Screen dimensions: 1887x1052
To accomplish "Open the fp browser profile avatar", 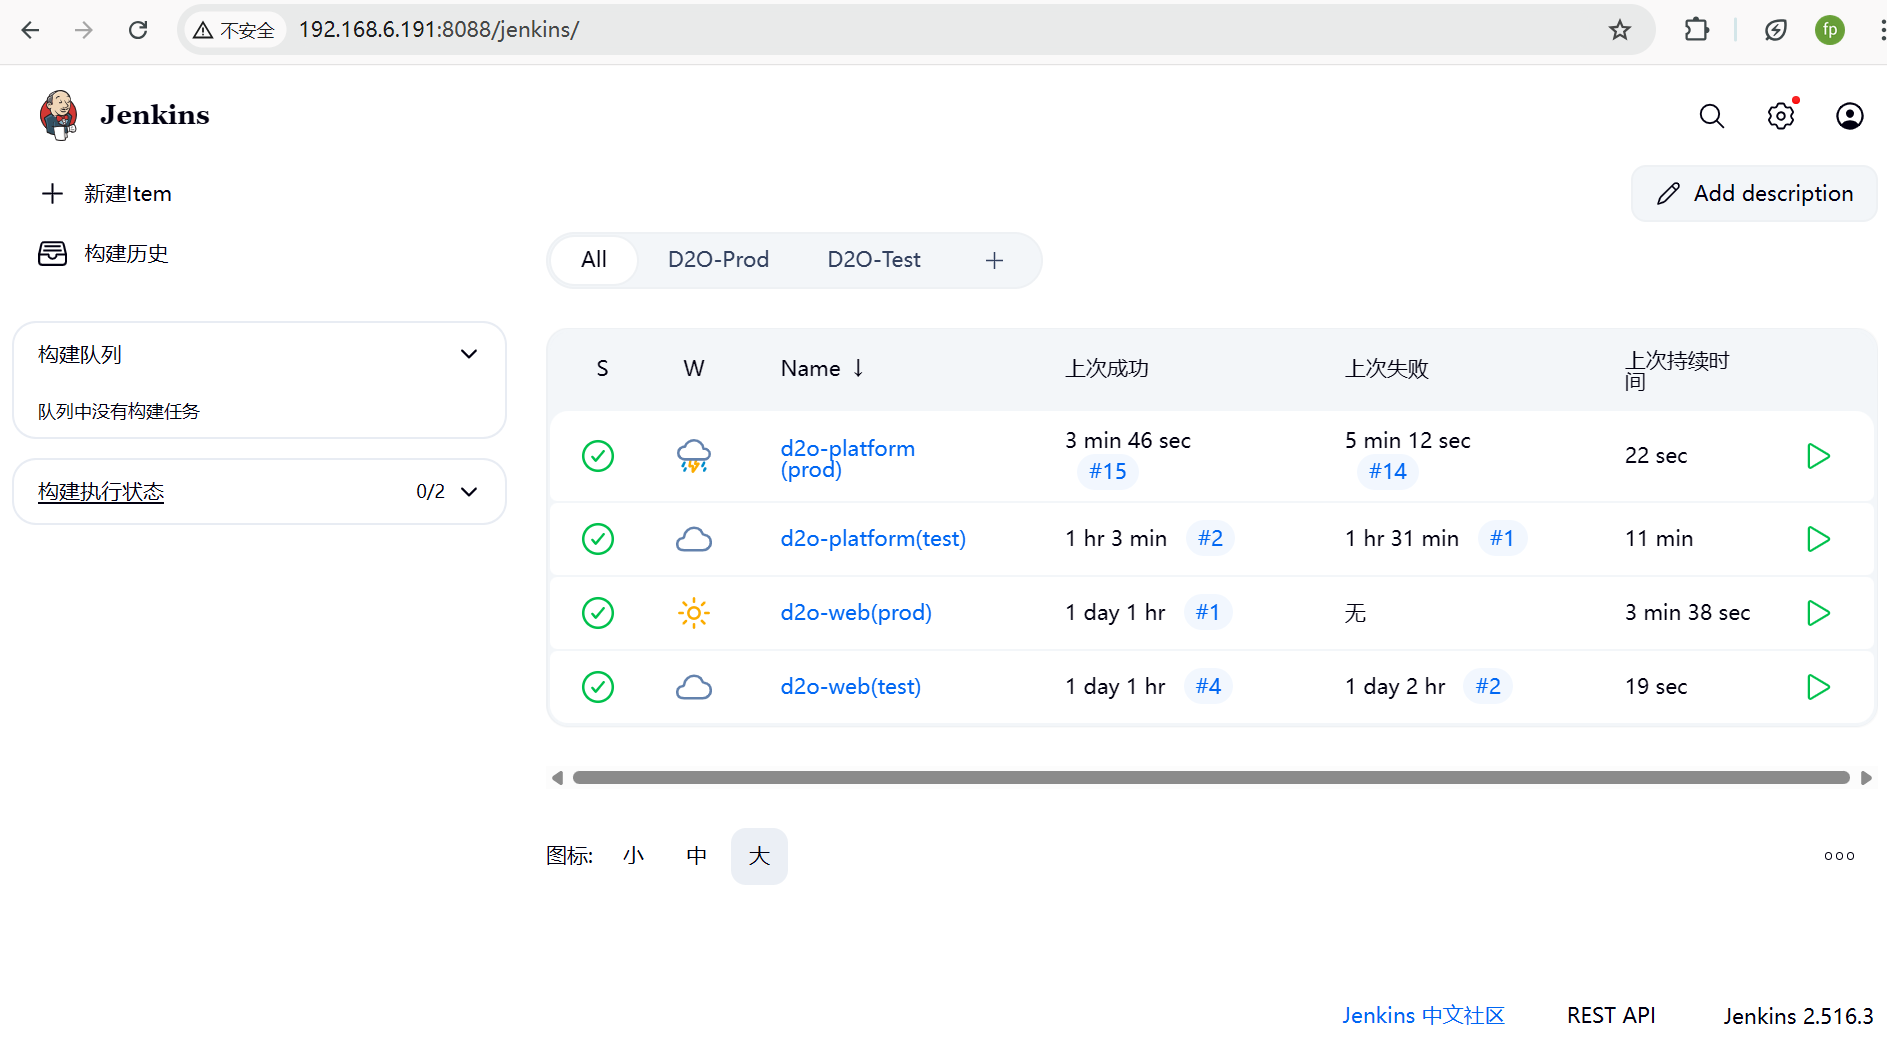I will (1830, 30).
